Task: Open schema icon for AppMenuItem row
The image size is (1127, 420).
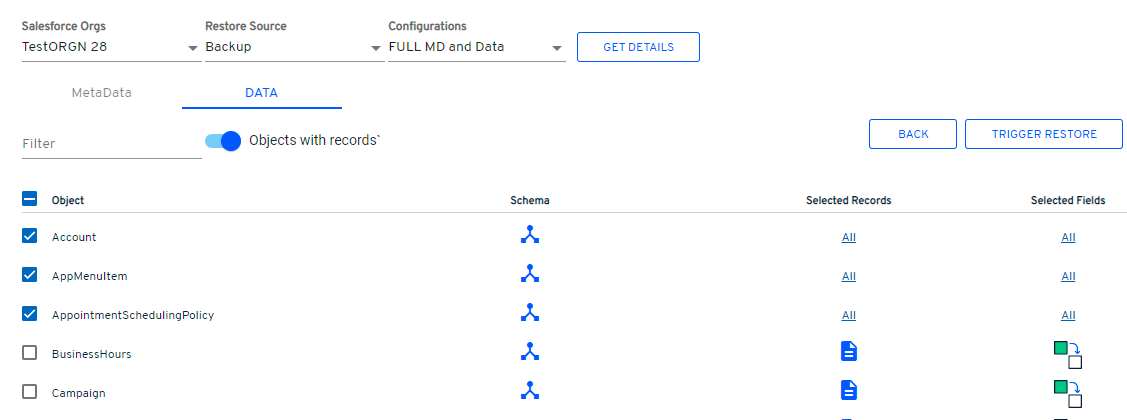Action: pos(530,274)
